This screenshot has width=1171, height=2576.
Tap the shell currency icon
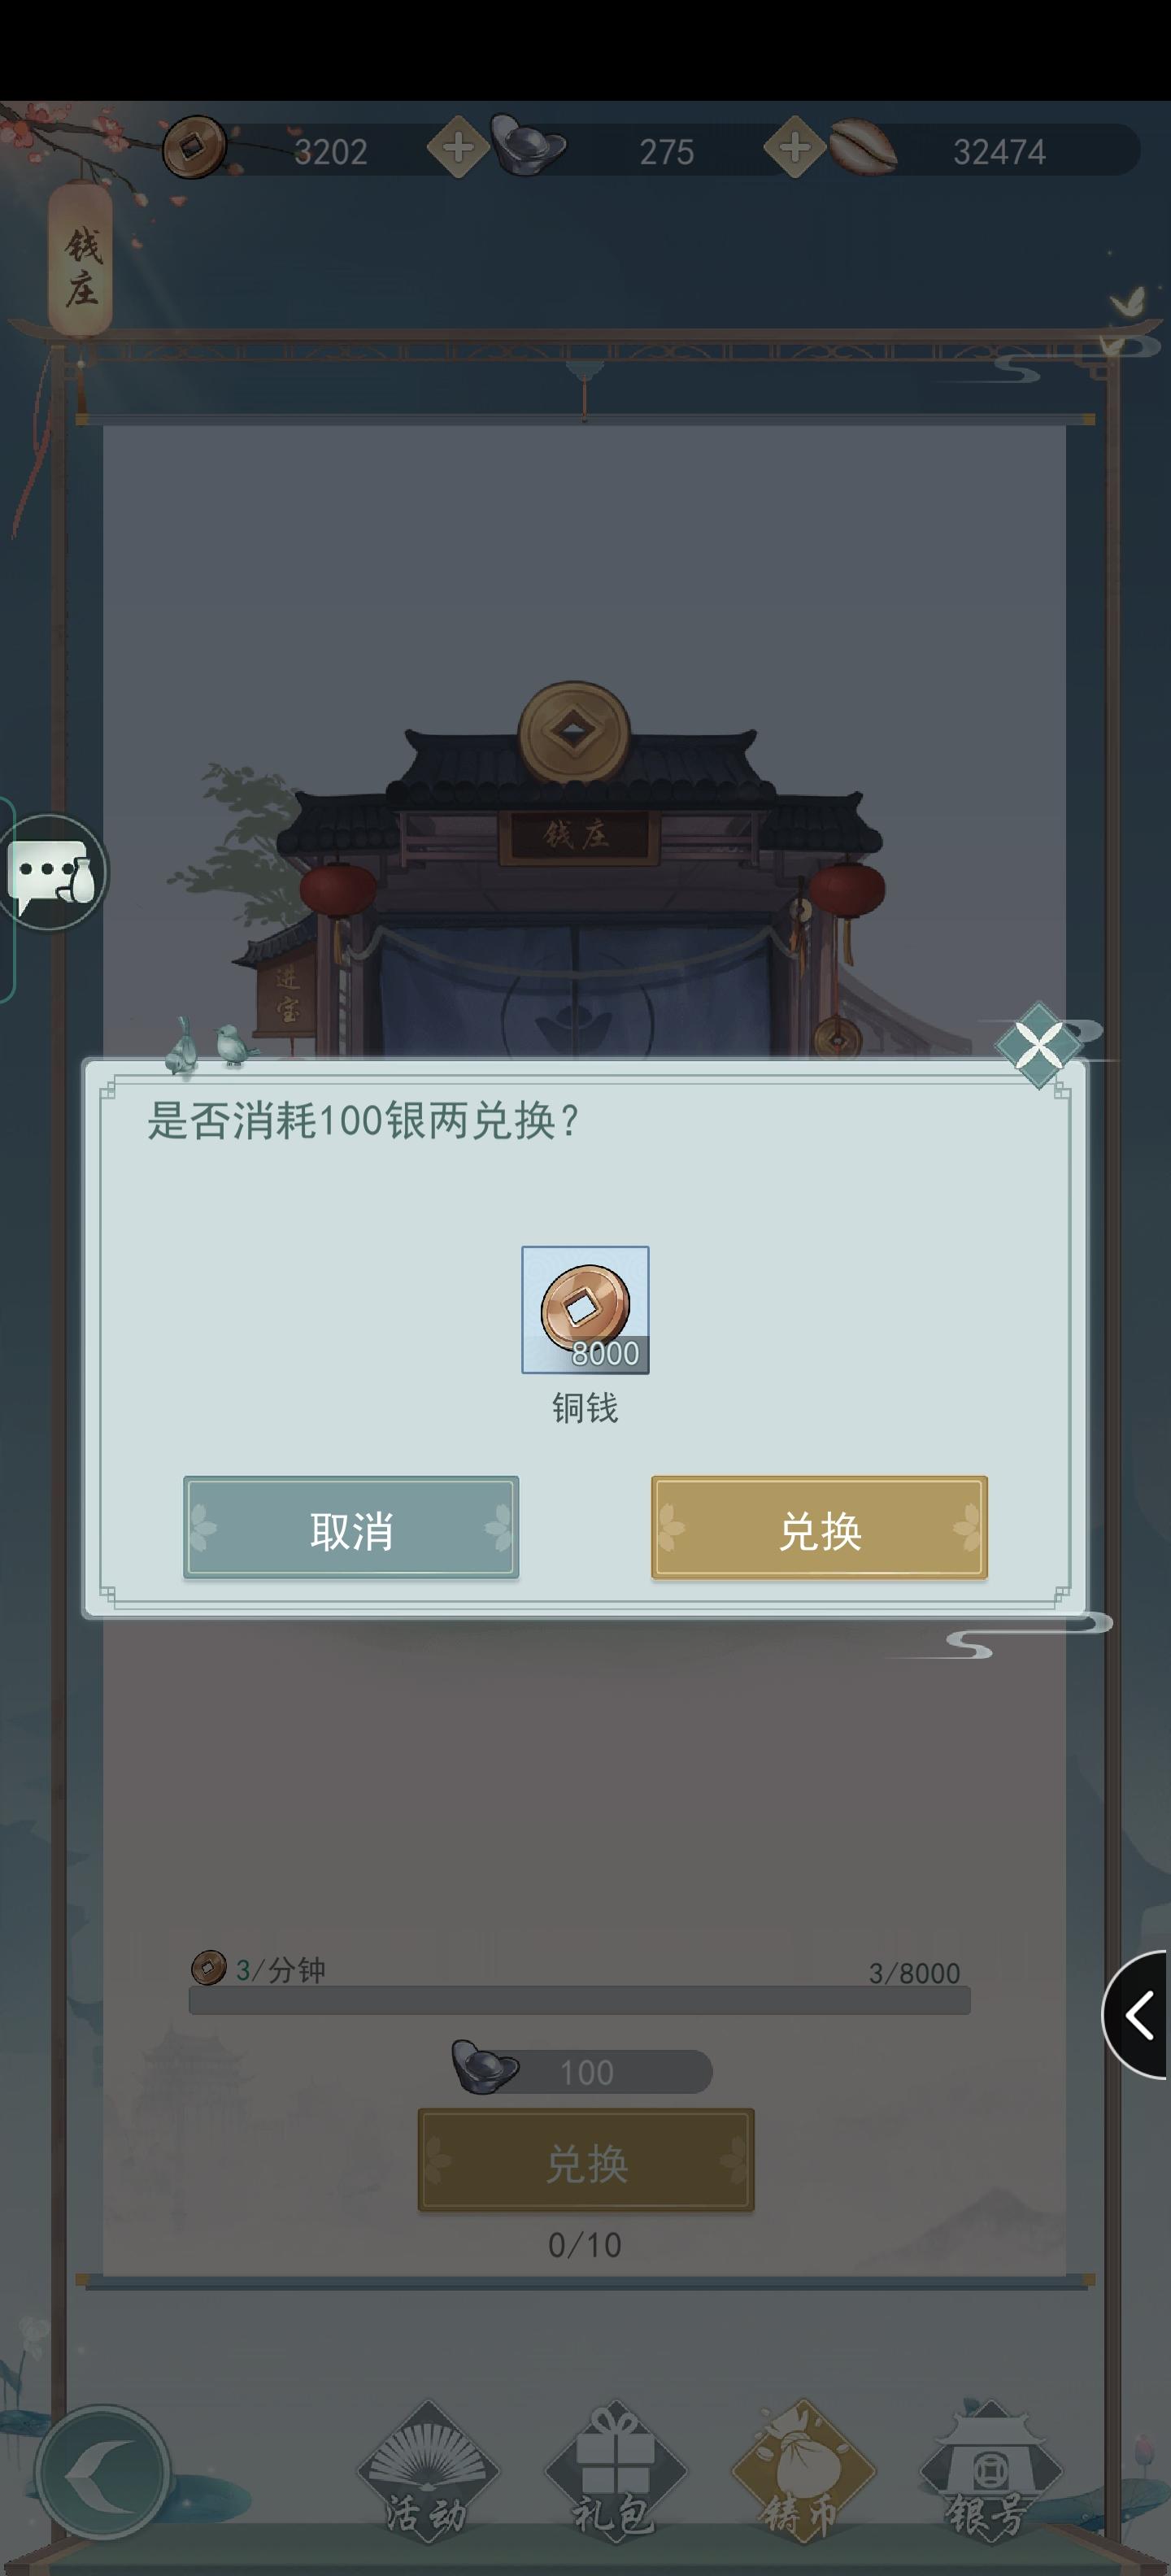coord(862,147)
